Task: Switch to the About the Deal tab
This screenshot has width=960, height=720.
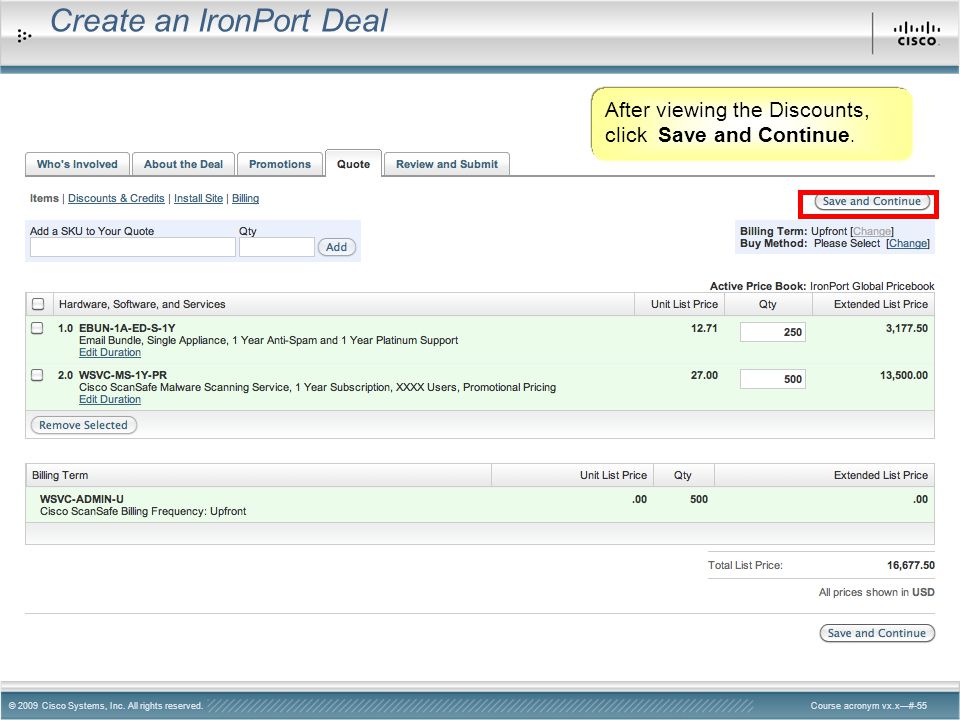Action: click(x=183, y=164)
